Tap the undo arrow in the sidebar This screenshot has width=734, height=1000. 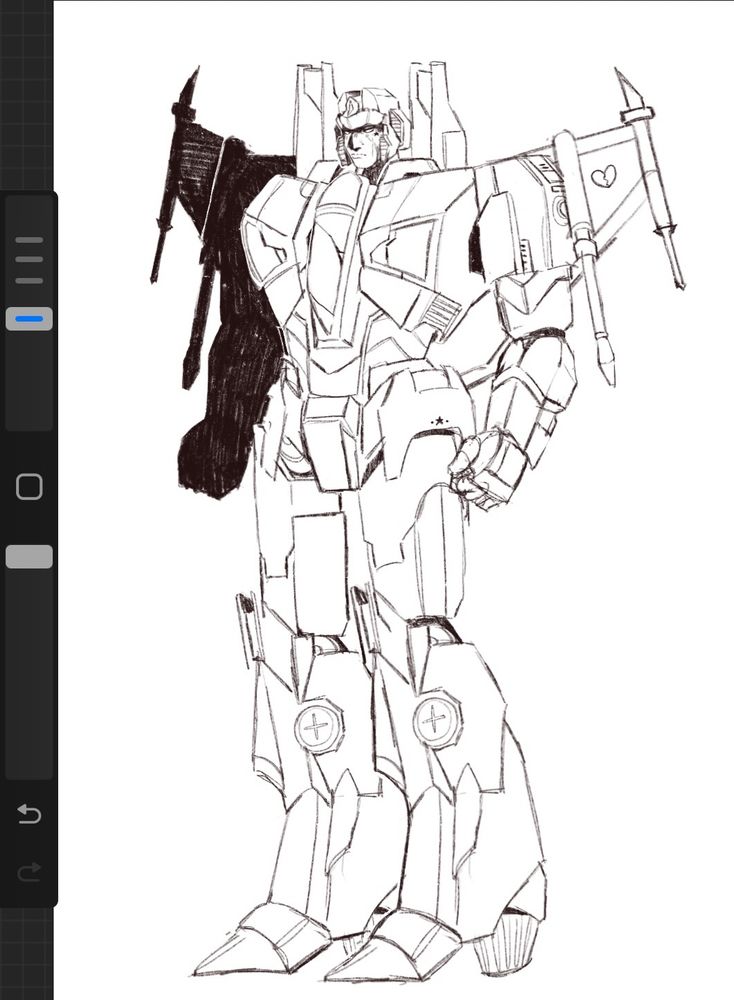click(29, 814)
